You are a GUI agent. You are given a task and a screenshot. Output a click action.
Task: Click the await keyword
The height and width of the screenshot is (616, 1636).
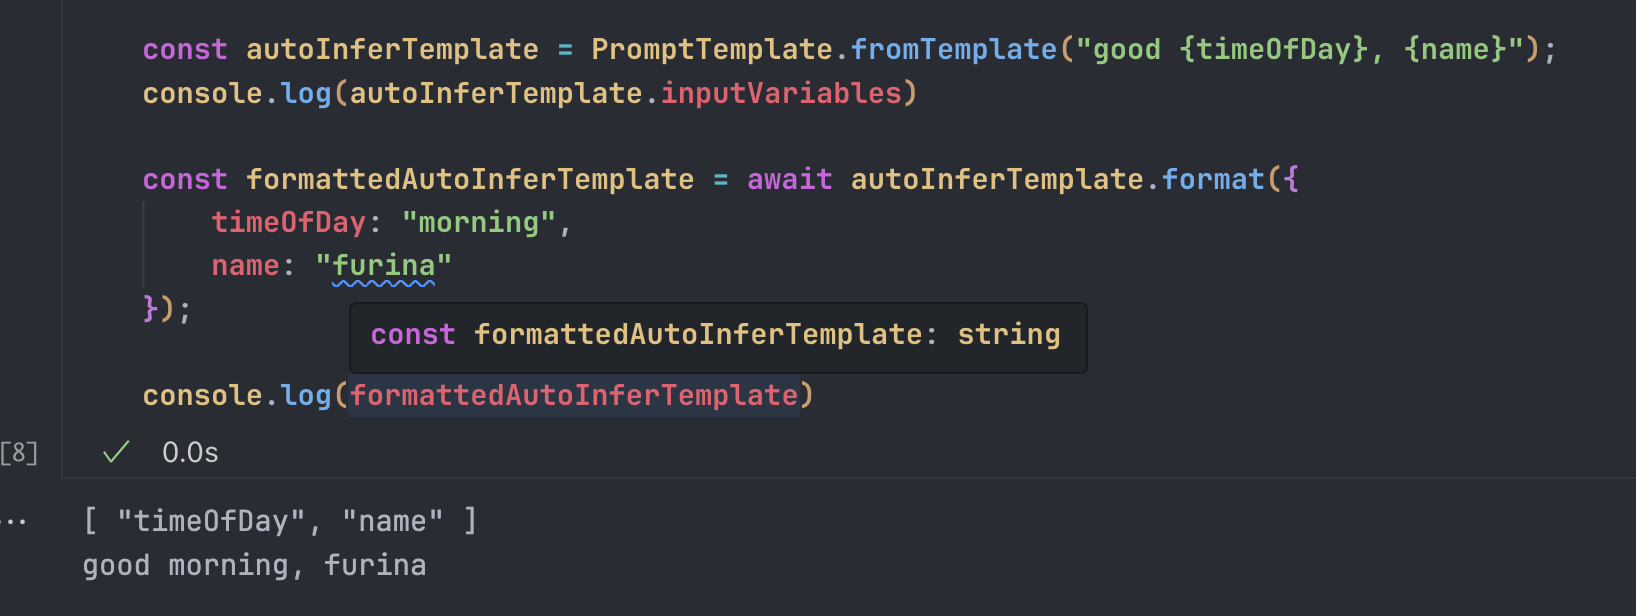(789, 179)
